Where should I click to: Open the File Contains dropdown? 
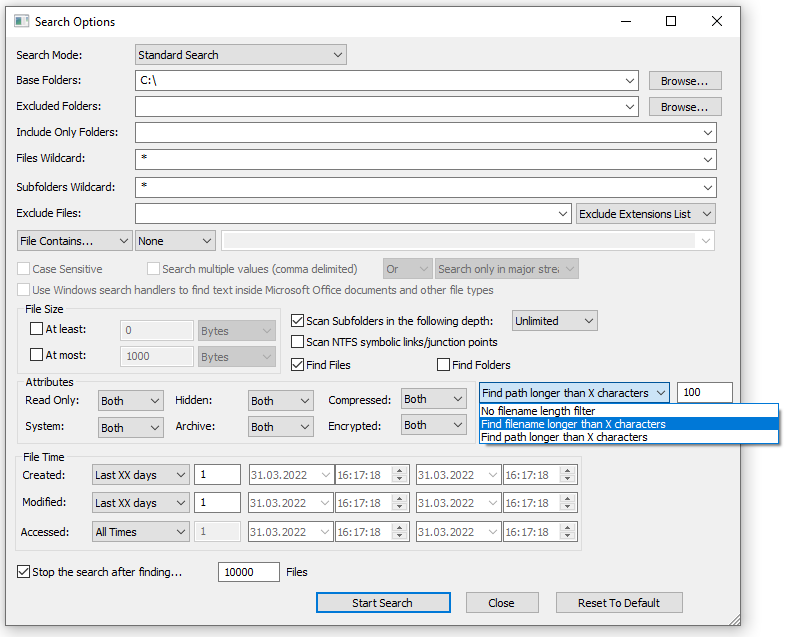click(x=74, y=241)
